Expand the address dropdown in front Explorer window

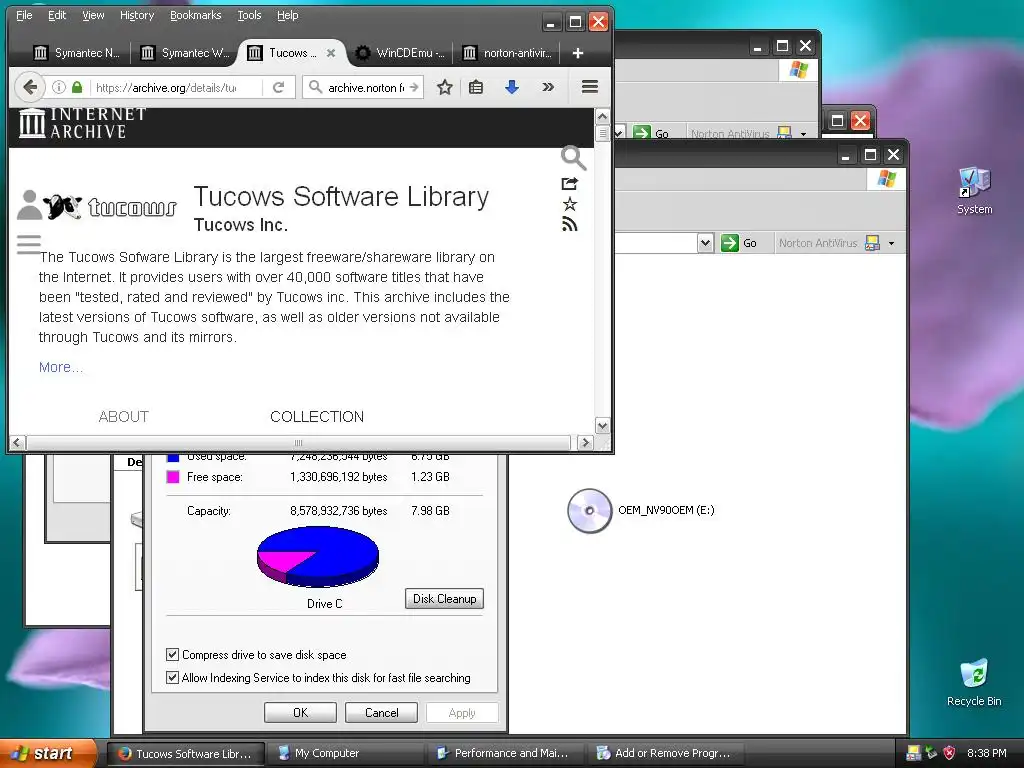point(705,243)
